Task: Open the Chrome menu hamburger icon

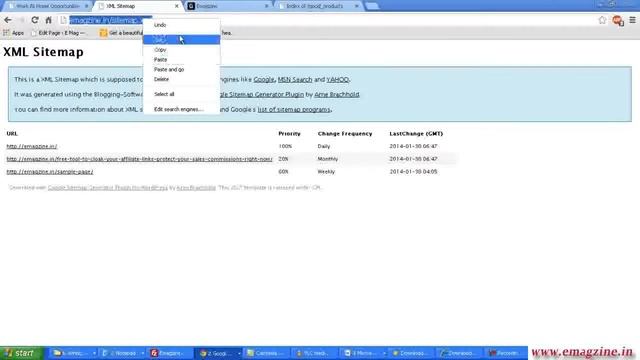Action: point(632,20)
